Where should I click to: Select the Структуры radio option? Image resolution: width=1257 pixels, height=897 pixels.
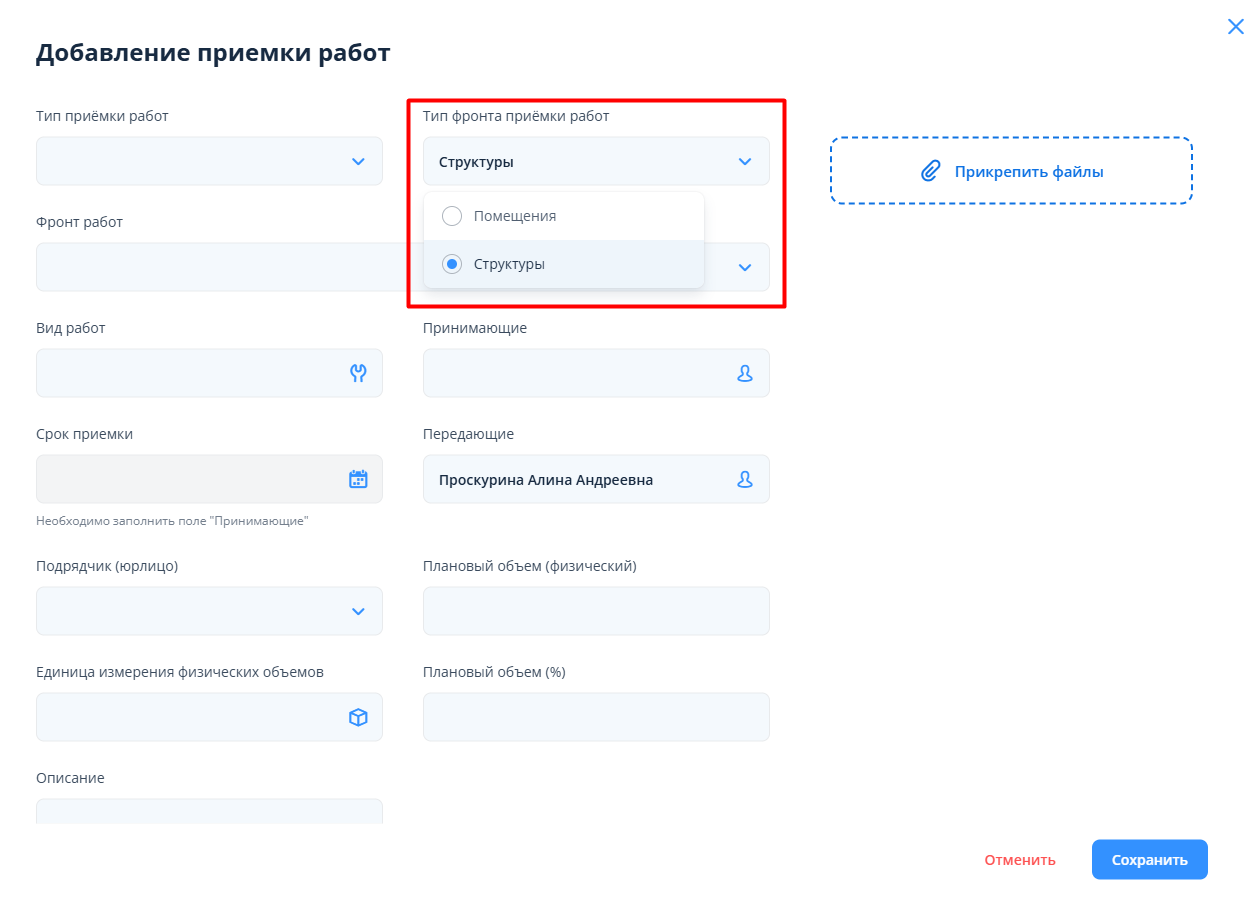[452, 265]
